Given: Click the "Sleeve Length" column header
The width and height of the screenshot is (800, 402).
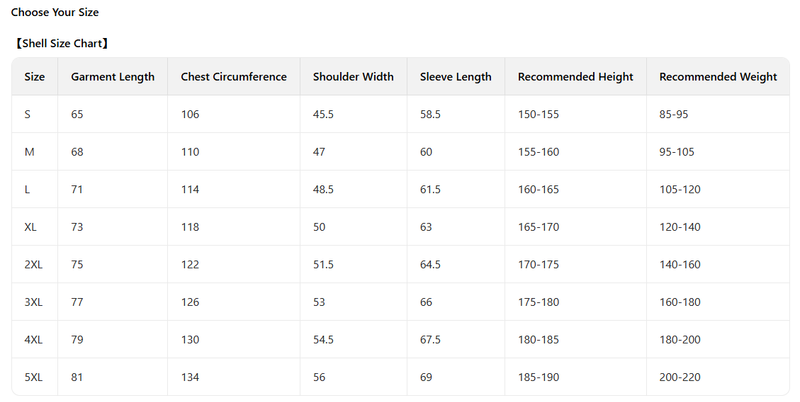Looking at the screenshot, I should click(x=456, y=77).
